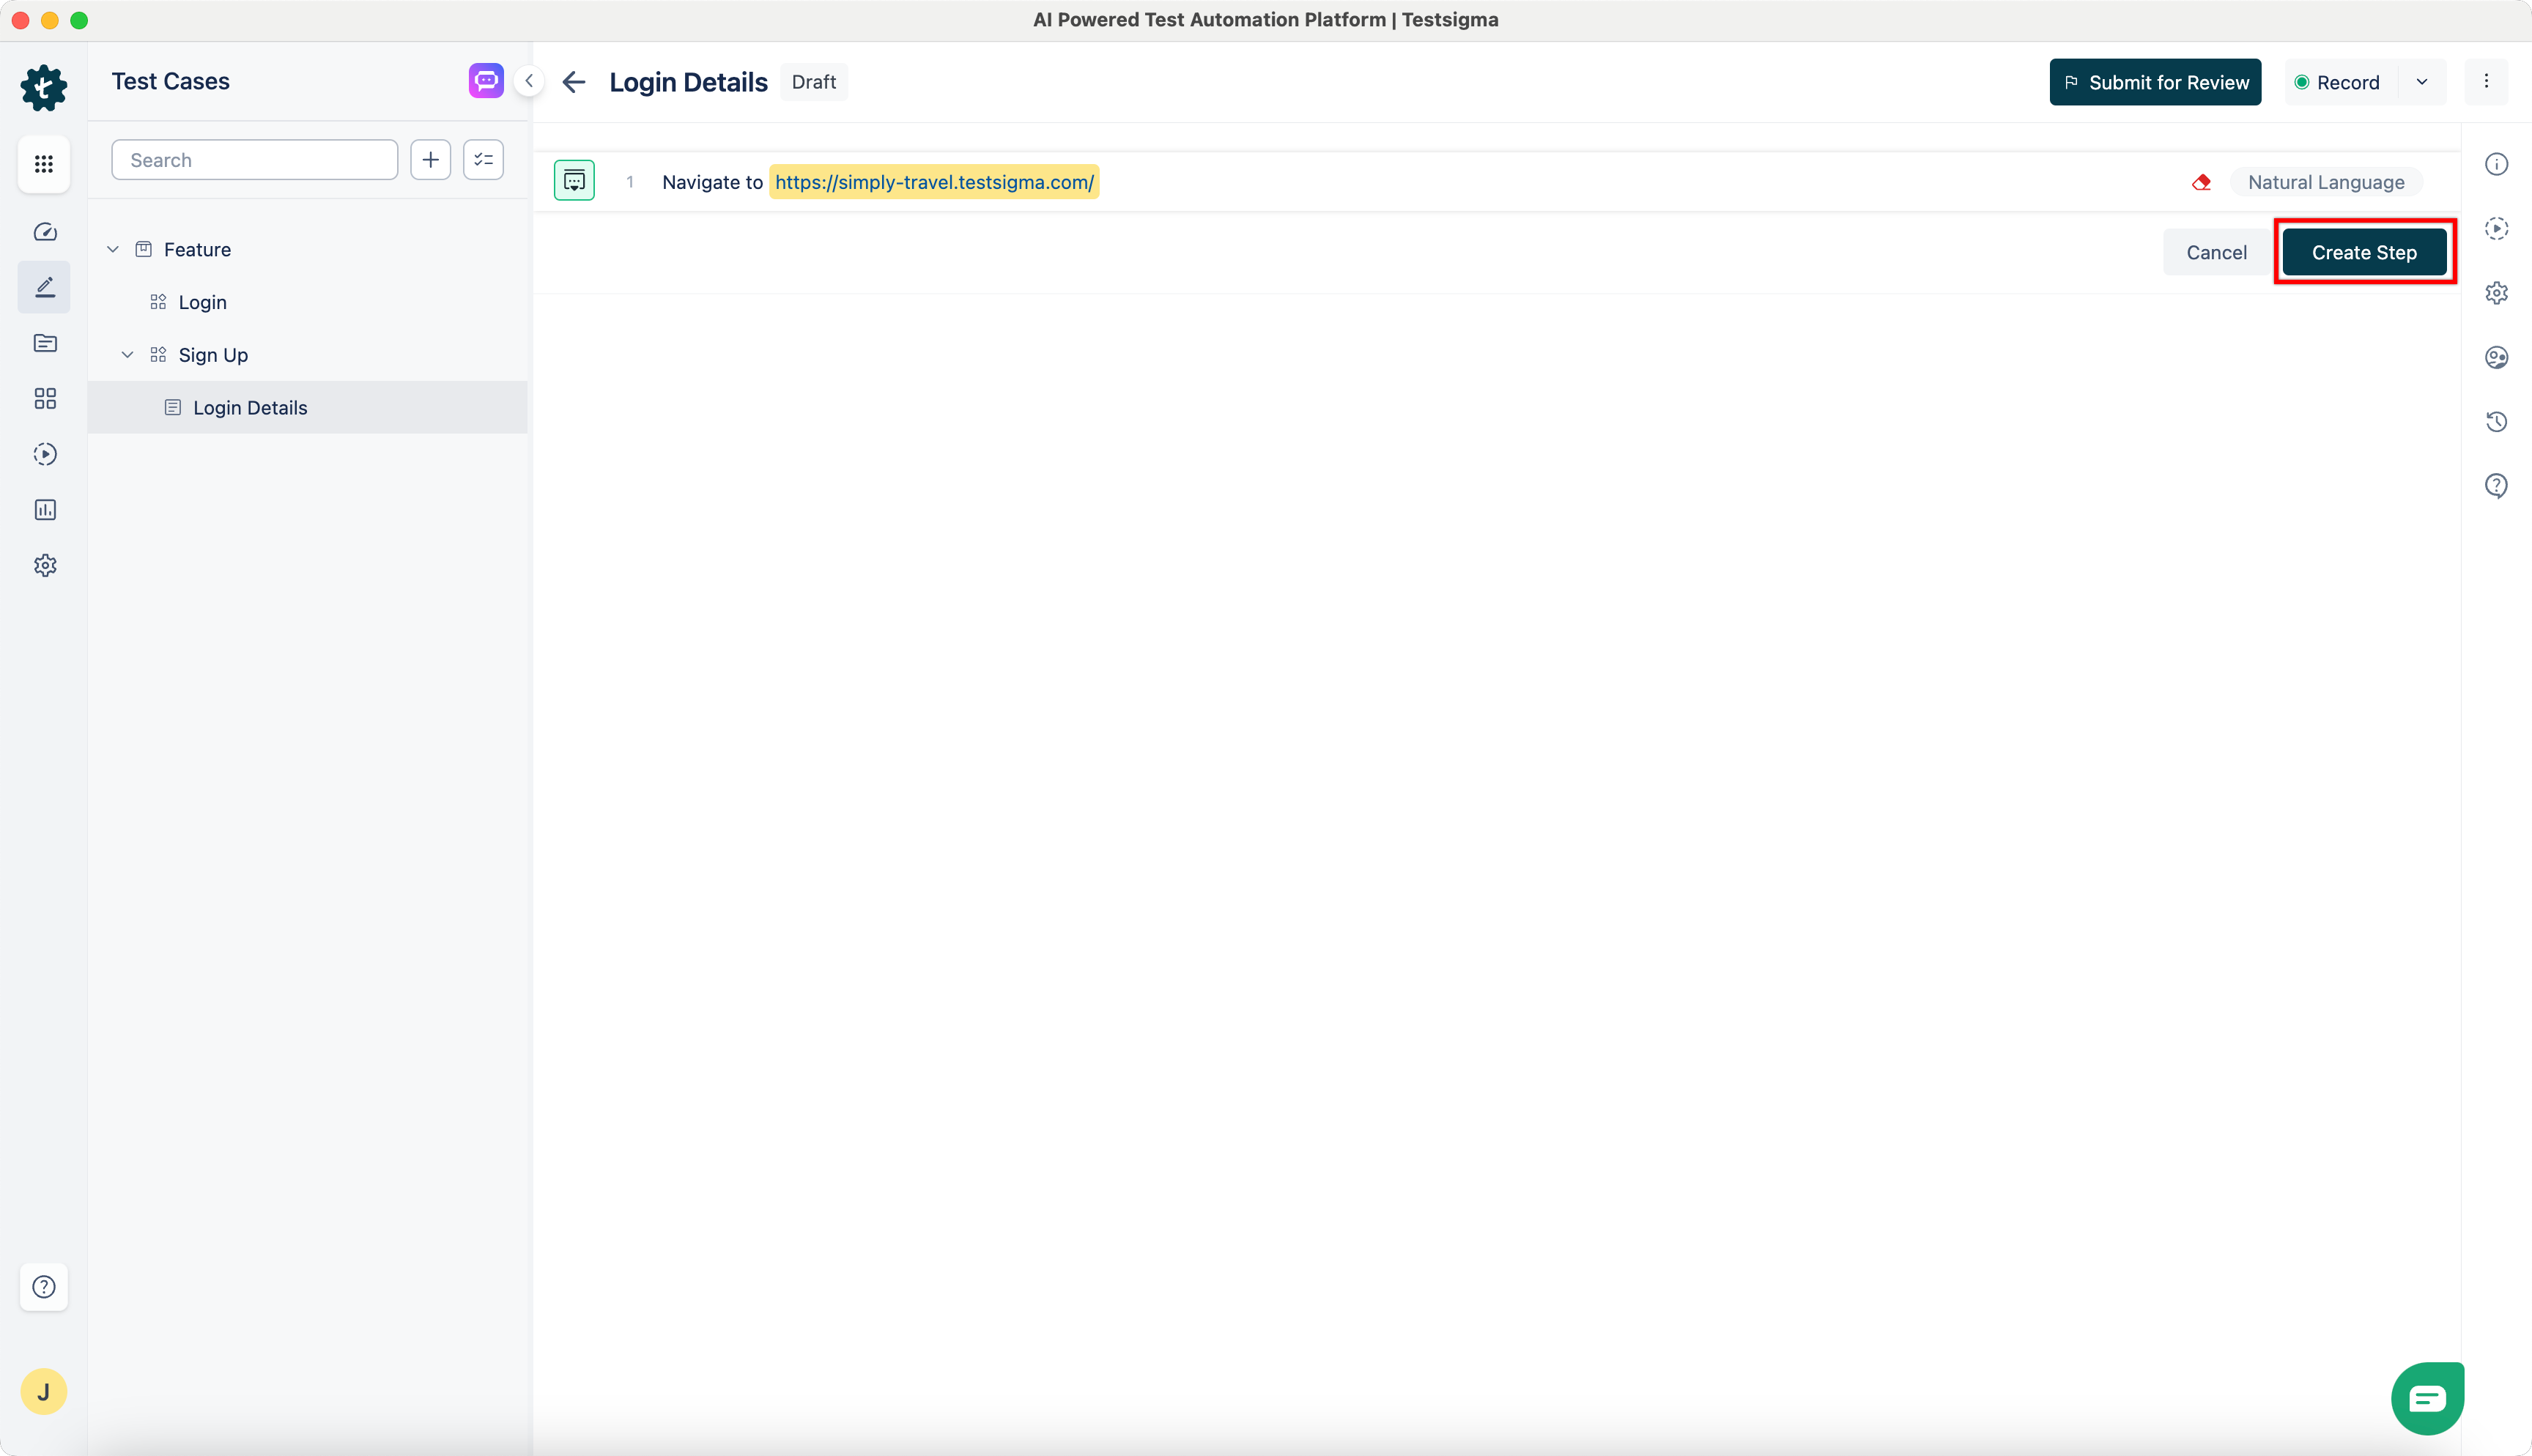This screenshot has width=2532, height=1456.
Task: Click the Create Step button
Action: click(x=2364, y=252)
